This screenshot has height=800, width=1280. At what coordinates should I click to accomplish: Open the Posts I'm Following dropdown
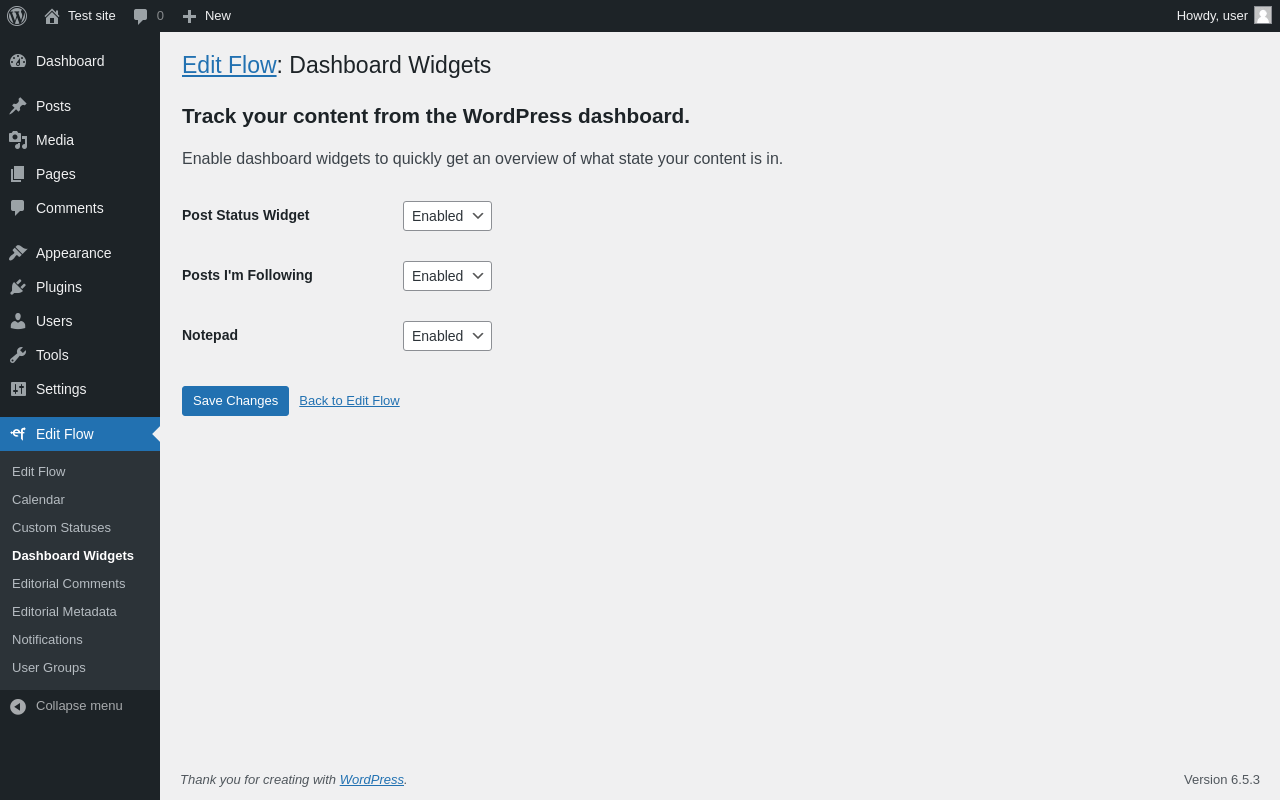coord(447,276)
